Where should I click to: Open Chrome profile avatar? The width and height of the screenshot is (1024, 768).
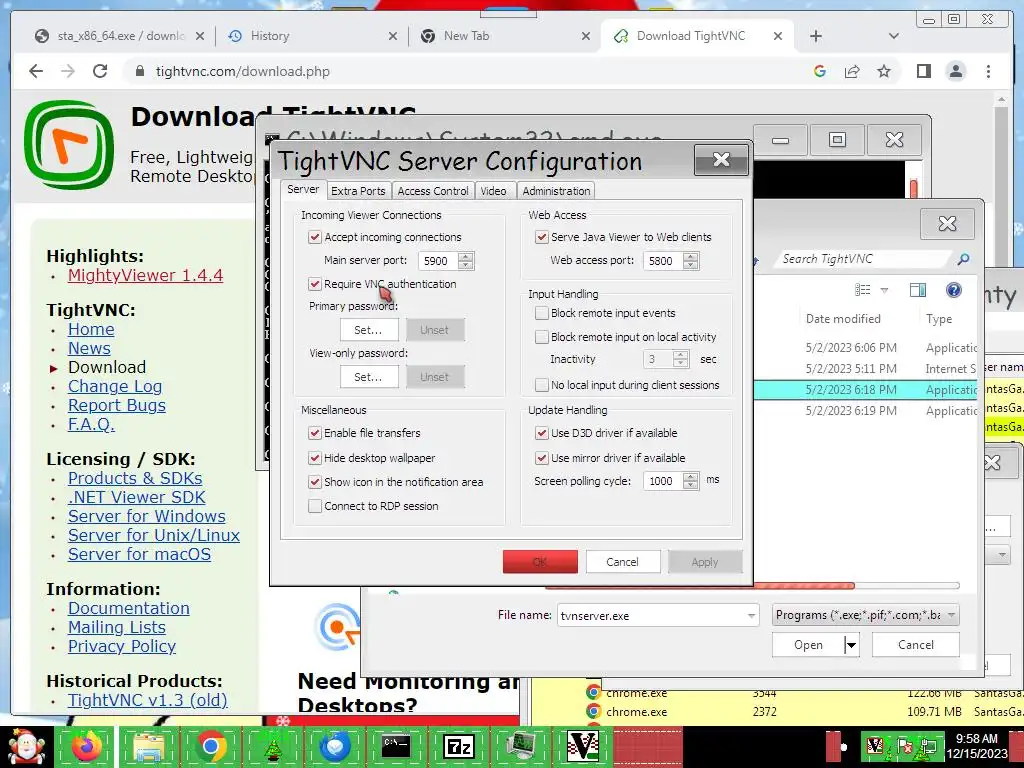(955, 71)
